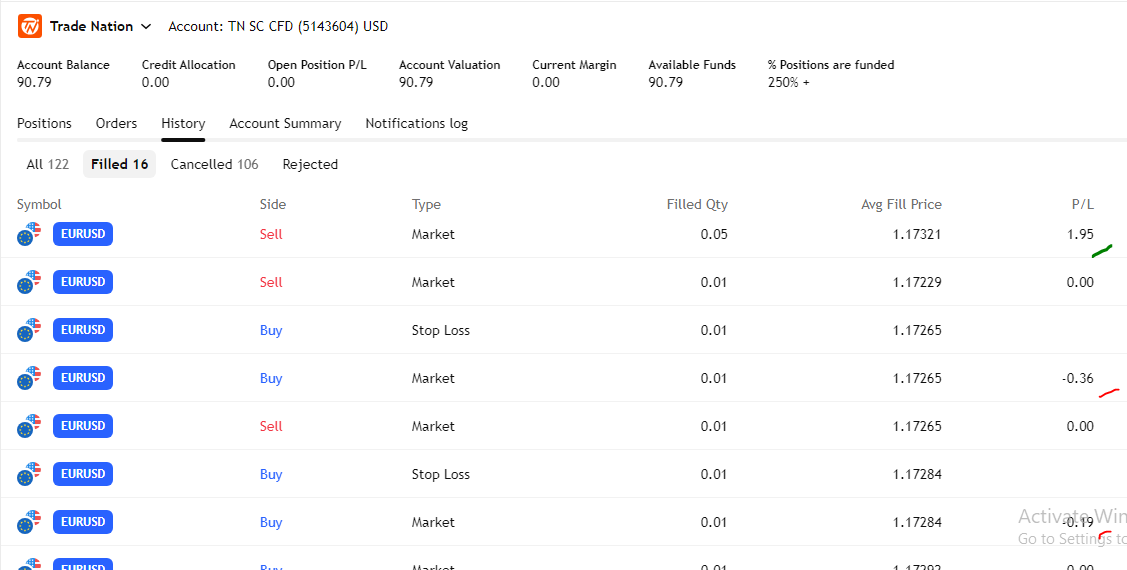This screenshot has height=570, width=1127.
Task: Click the flag icon of the Stop Loss row at 1.17265
Action: click(29, 331)
